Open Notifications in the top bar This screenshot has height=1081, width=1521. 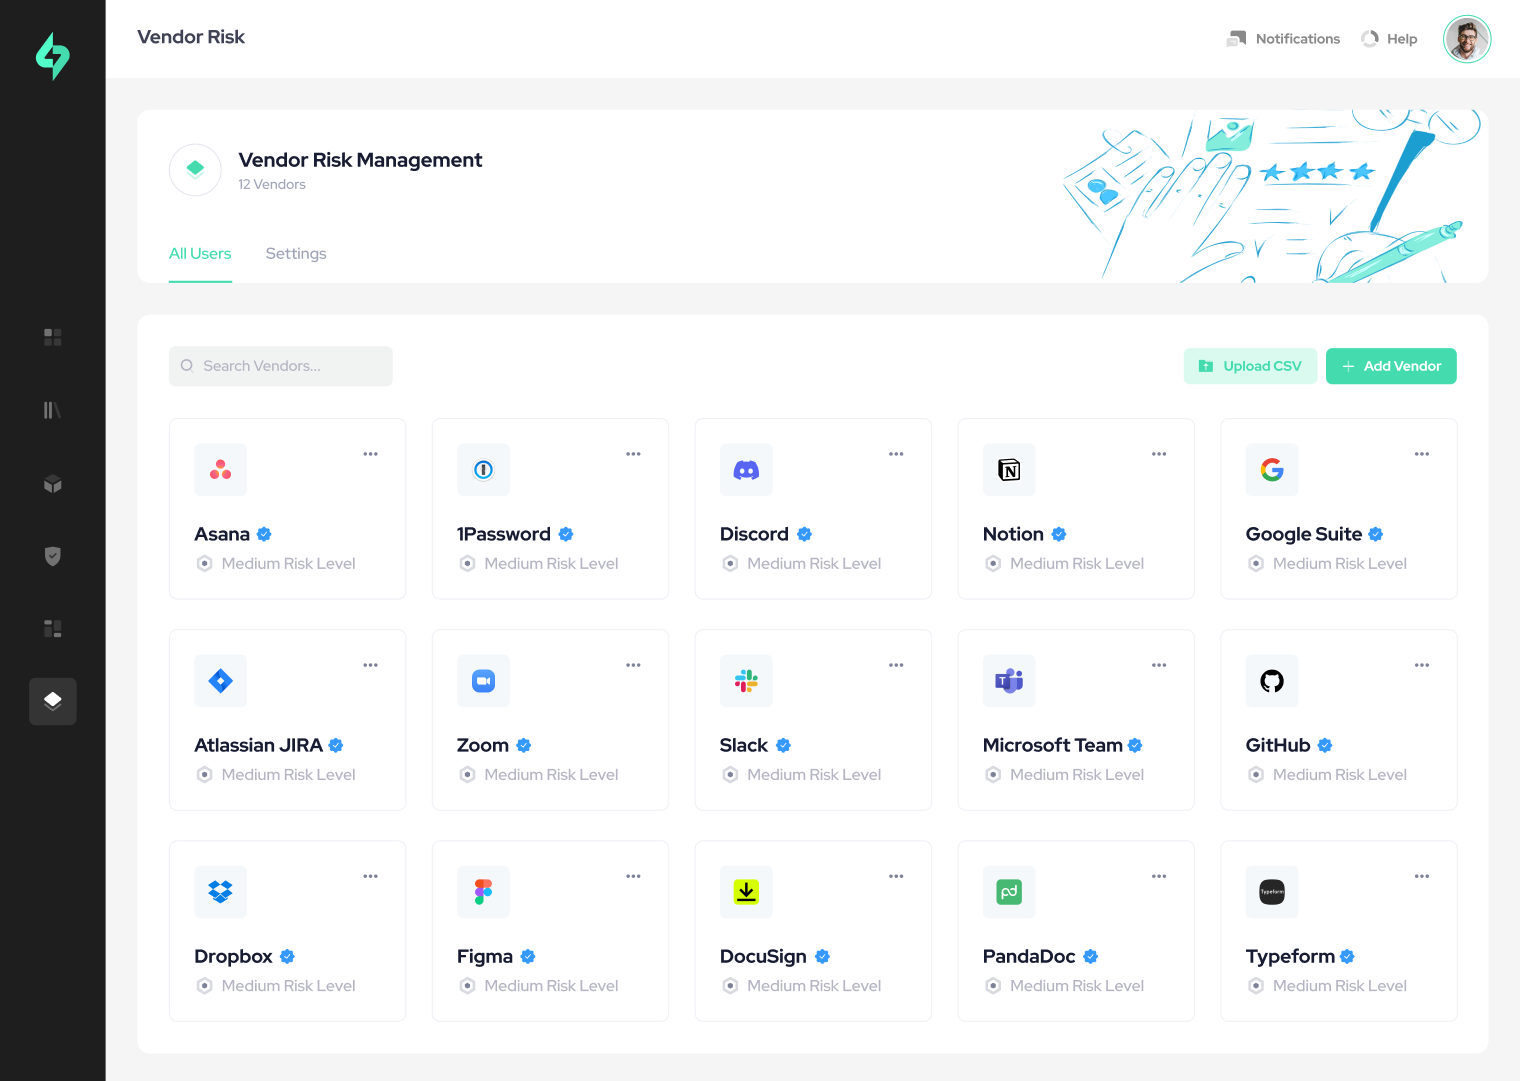(x=1284, y=39)
